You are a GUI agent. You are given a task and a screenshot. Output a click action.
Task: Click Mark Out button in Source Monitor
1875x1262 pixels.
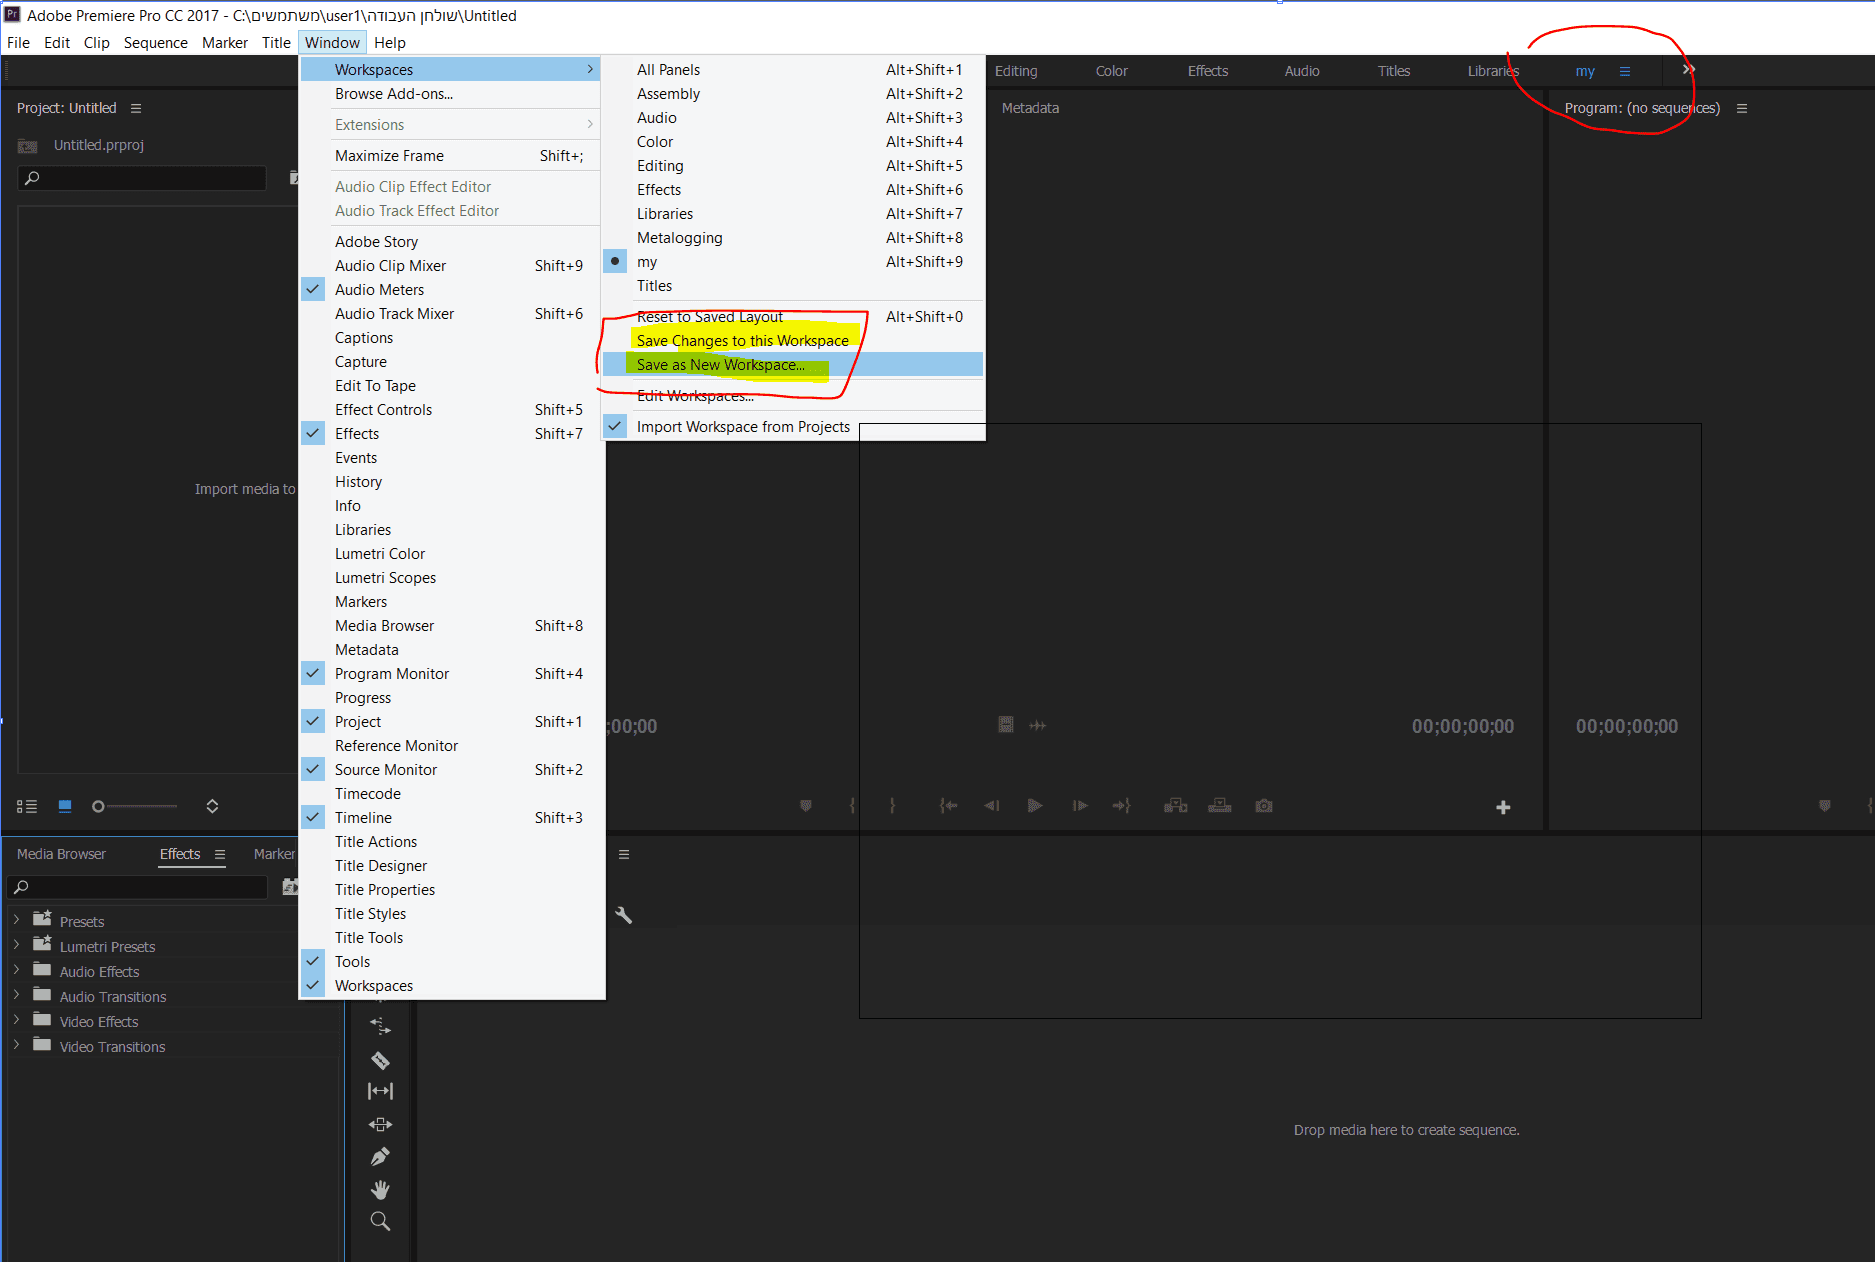point(892,806)
